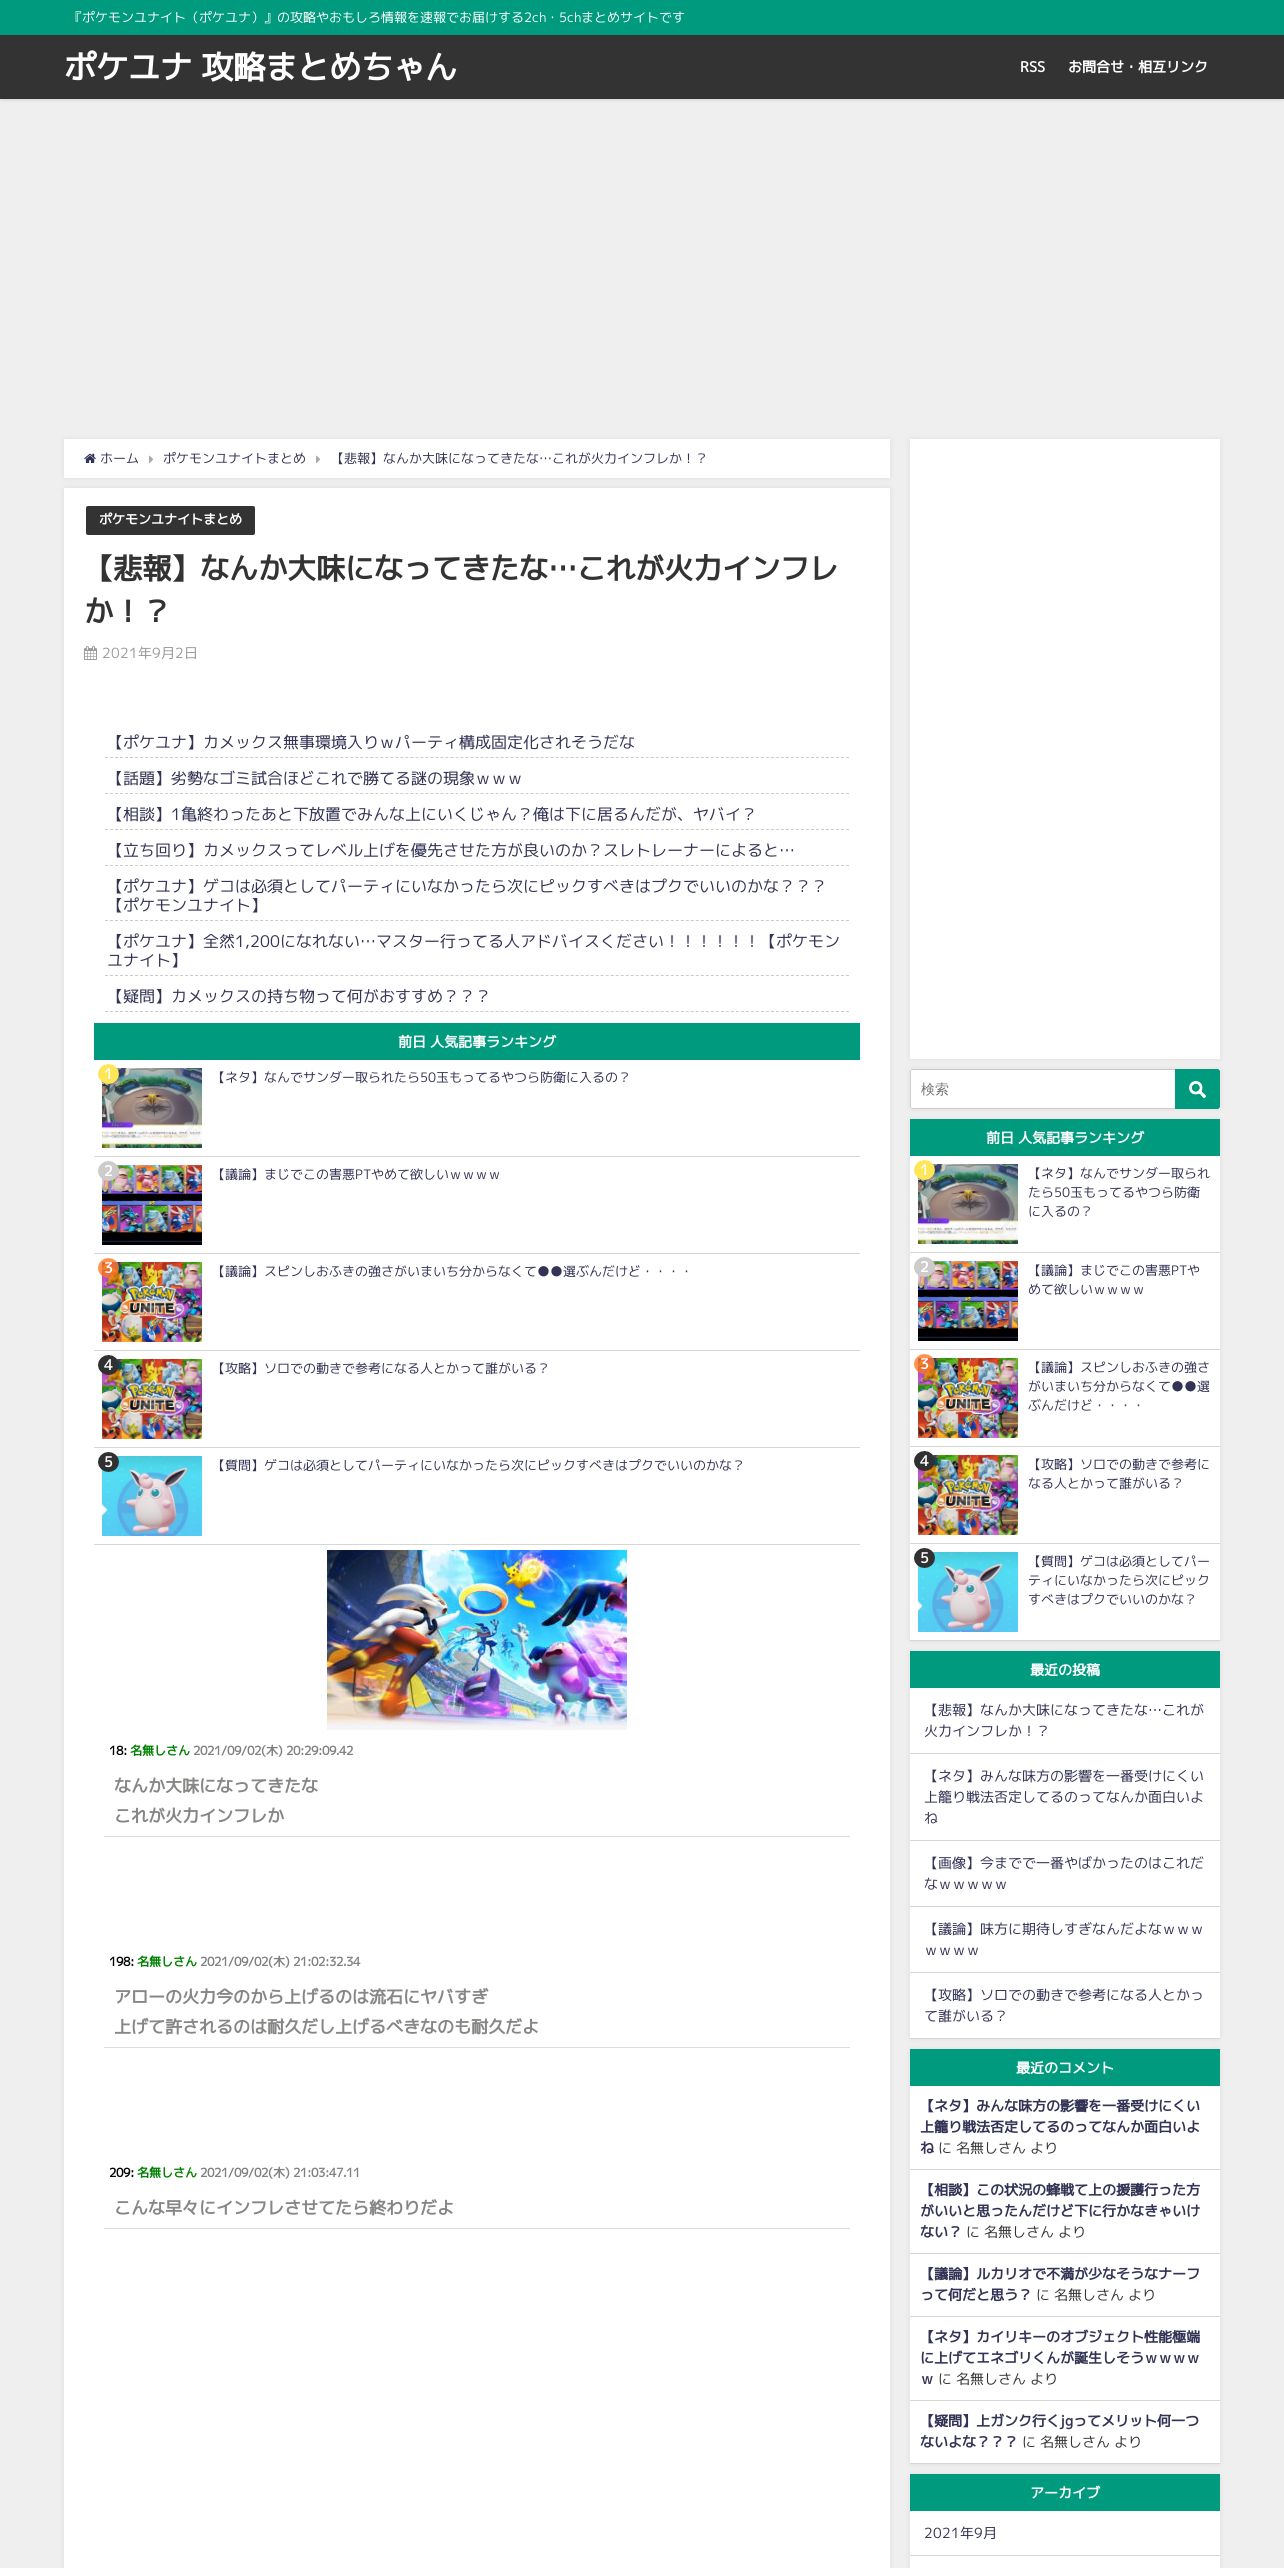Open 全然1,200になれない article link
Screen dimensions: 1284x2568
coord(474,950)
